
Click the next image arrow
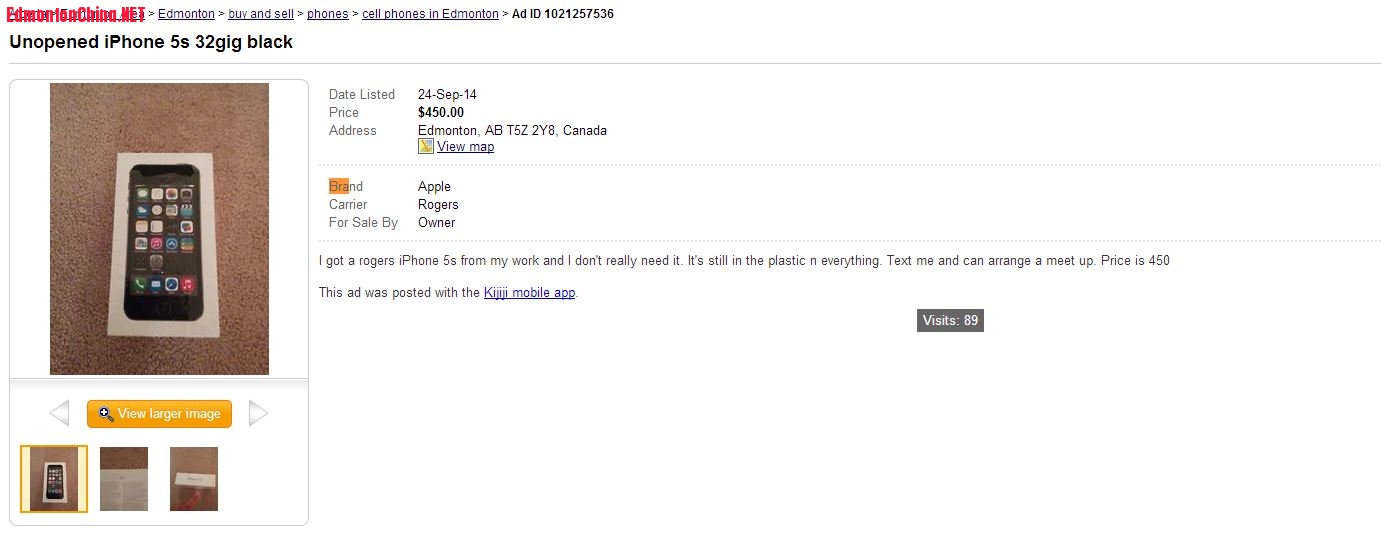click(x=258, y=413)
